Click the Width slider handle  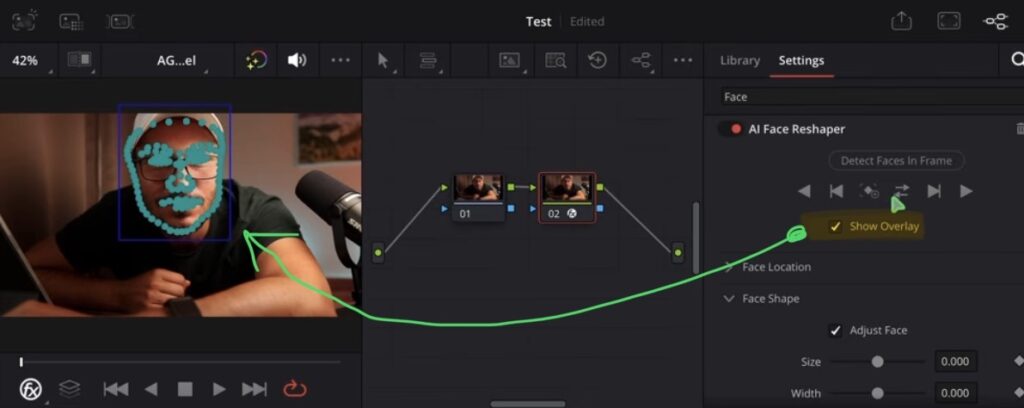tap(878, 393)
